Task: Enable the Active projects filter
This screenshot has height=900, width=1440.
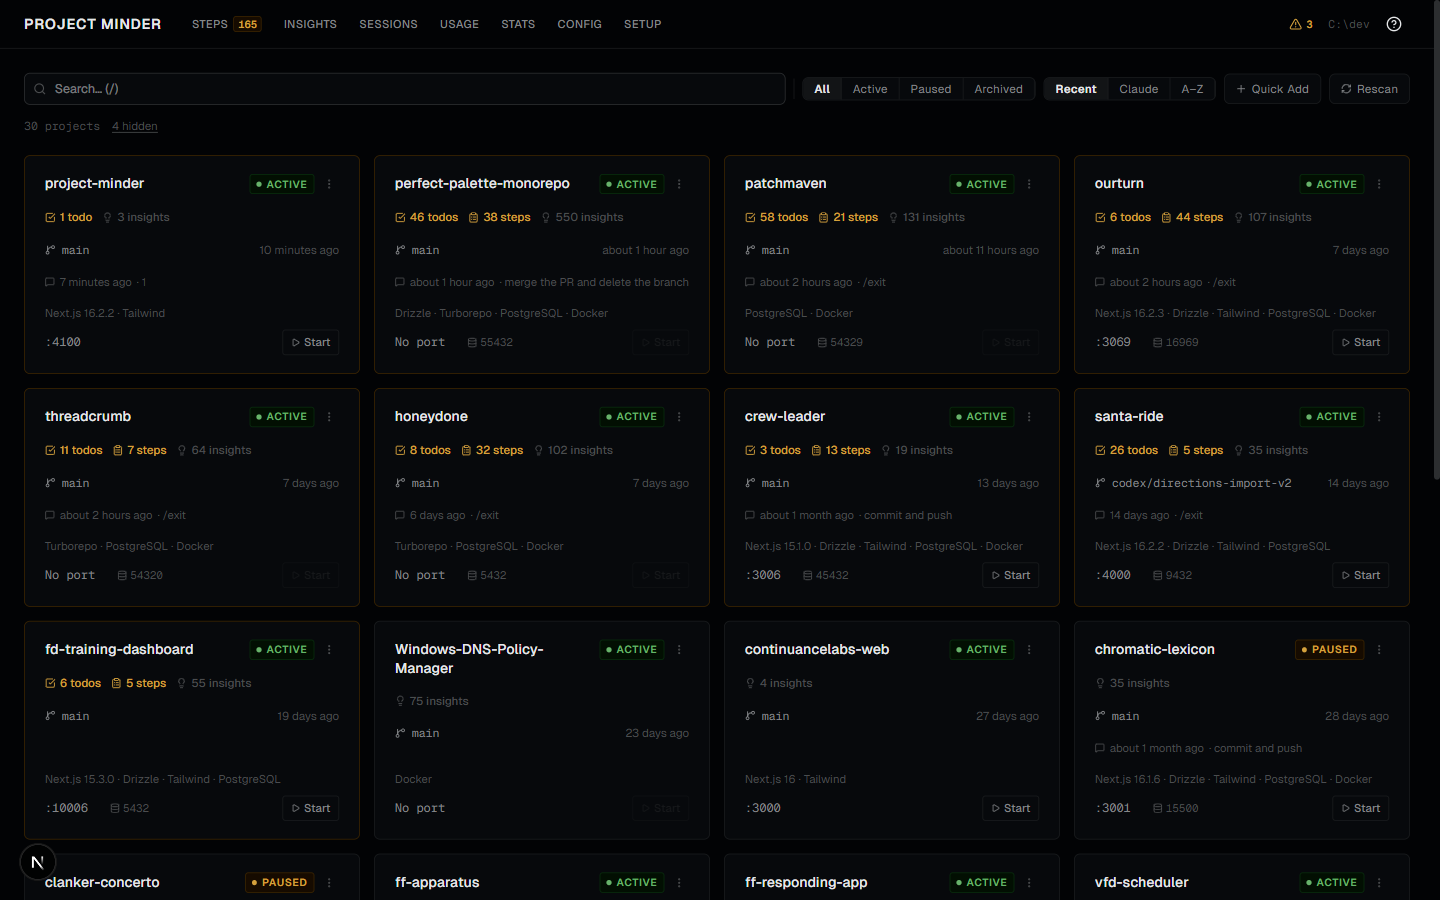Action: 870,88
